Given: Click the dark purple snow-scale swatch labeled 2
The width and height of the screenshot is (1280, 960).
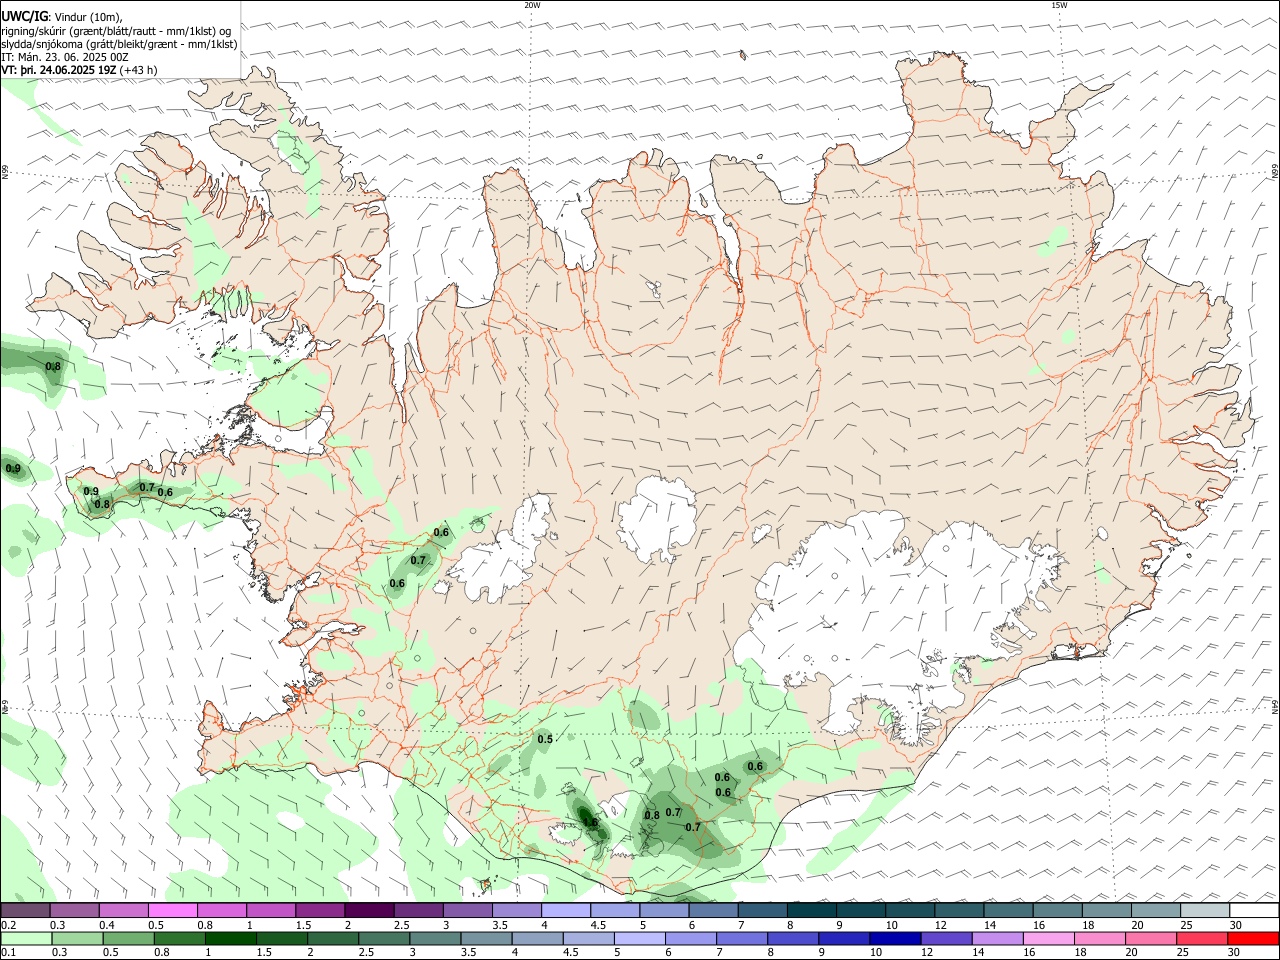Looking at the screenshot, I should click(x=369, y=911).
